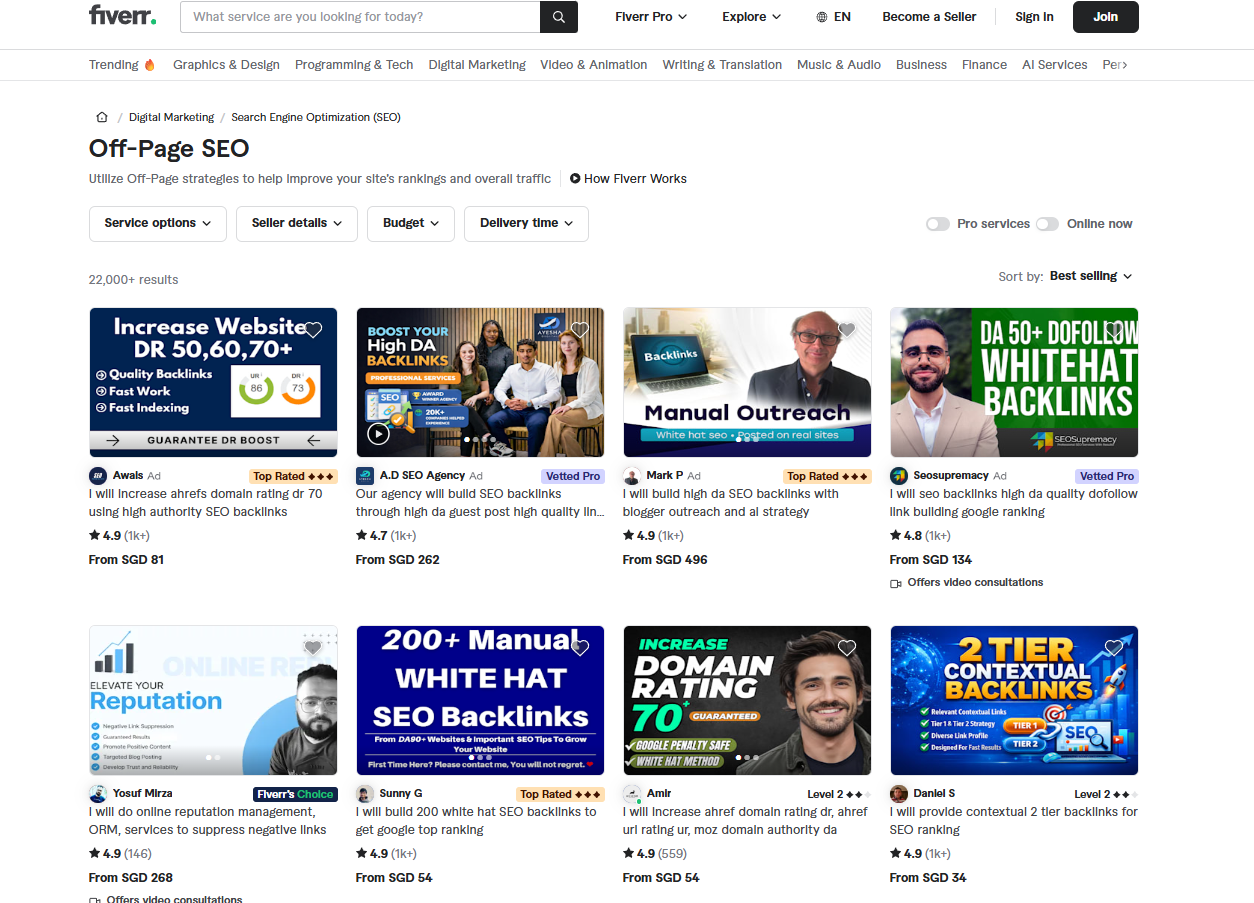Image resolution: width=1254 pixels, height=903 pixels.
Task: Open gig titled contextual 2 tier backlinks
Action: click(x=1014, y=821)
